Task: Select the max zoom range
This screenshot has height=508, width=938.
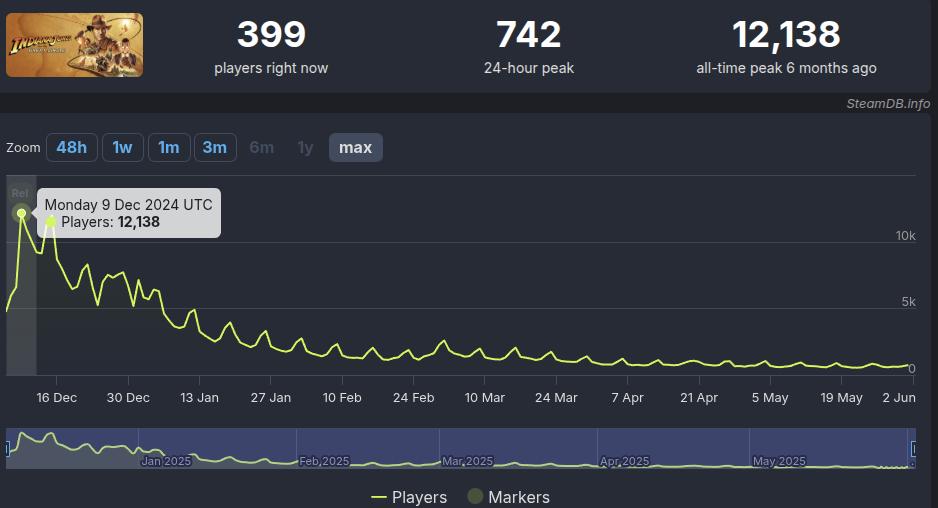Action: click(x=355, y=147)
